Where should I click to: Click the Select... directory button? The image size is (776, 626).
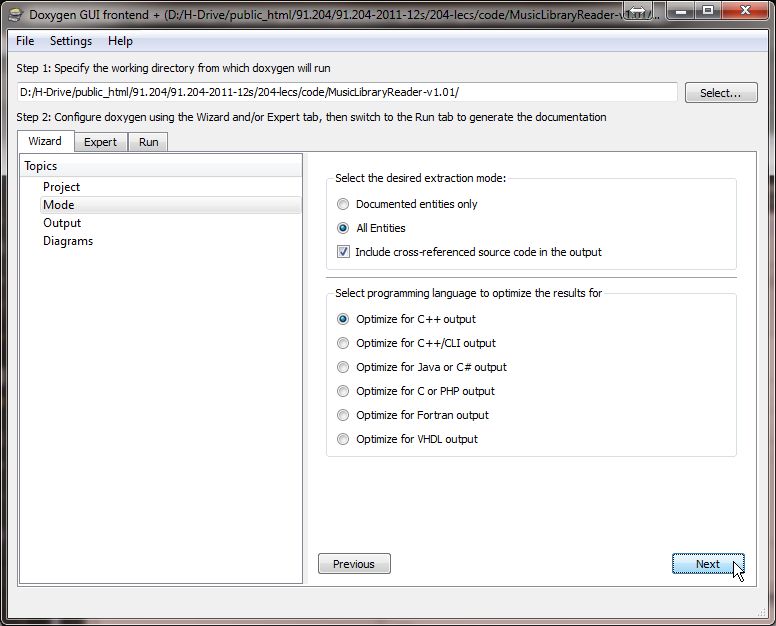pyautogui.click(x=721, y=93)
